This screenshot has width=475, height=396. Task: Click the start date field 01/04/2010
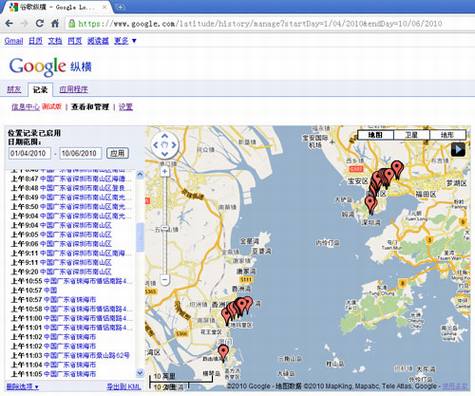[29, 153]
